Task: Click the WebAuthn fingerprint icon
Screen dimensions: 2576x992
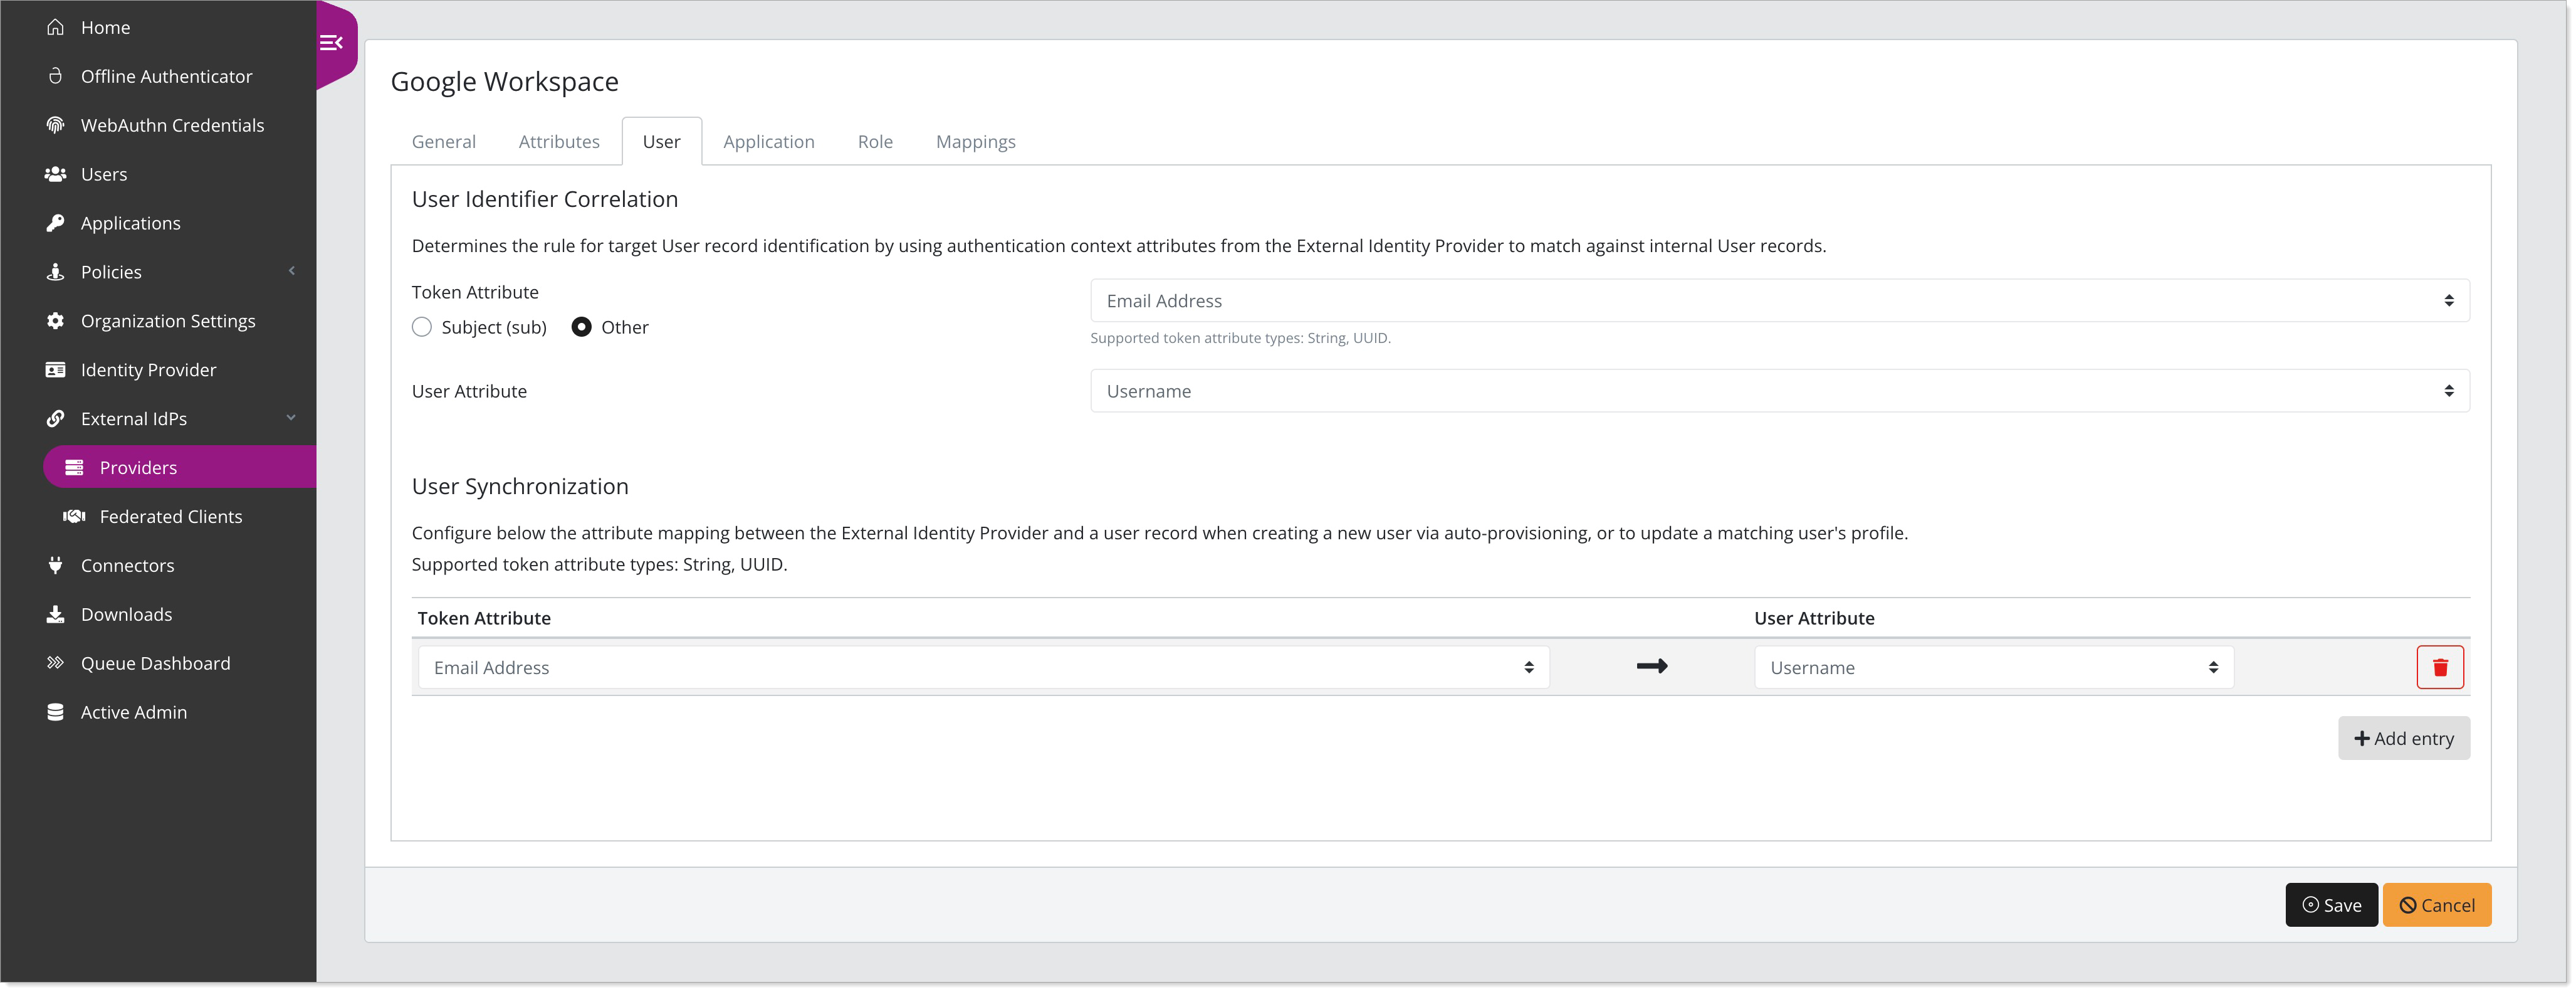Action: [x=56, y=125]
